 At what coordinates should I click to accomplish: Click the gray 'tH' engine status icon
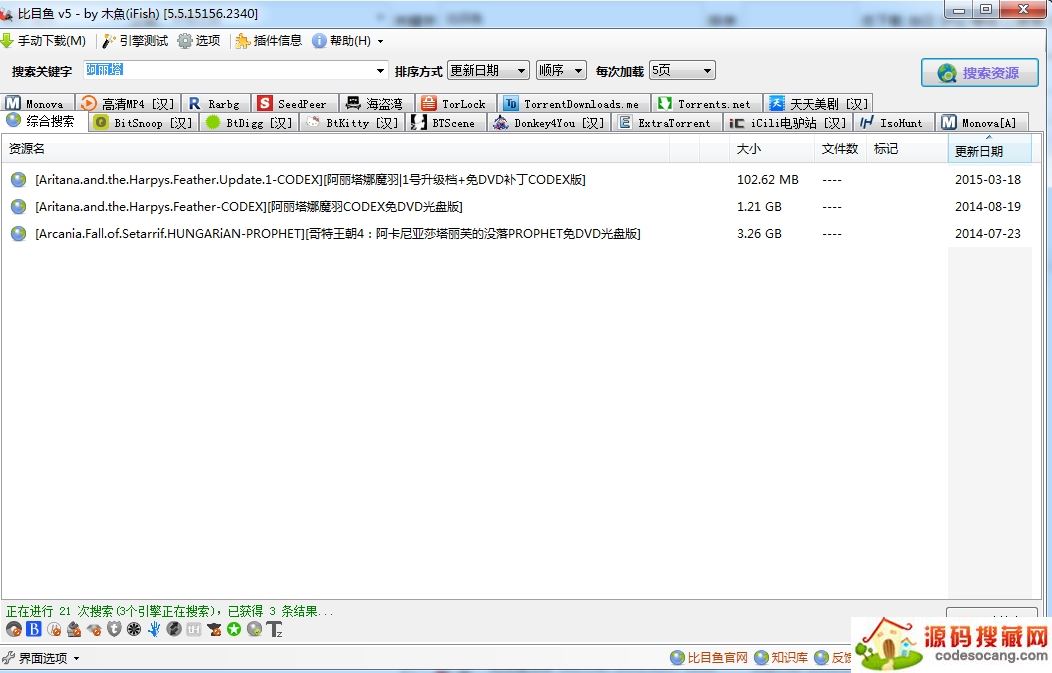(x=194, y=629)
